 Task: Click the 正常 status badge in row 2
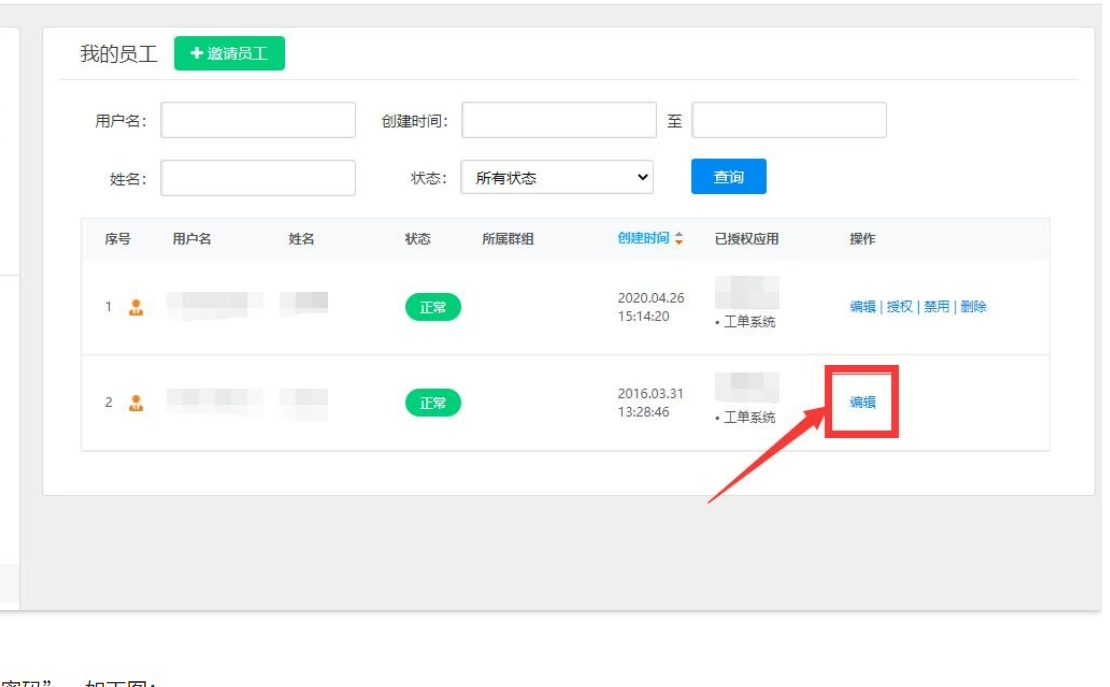(433, 403)
